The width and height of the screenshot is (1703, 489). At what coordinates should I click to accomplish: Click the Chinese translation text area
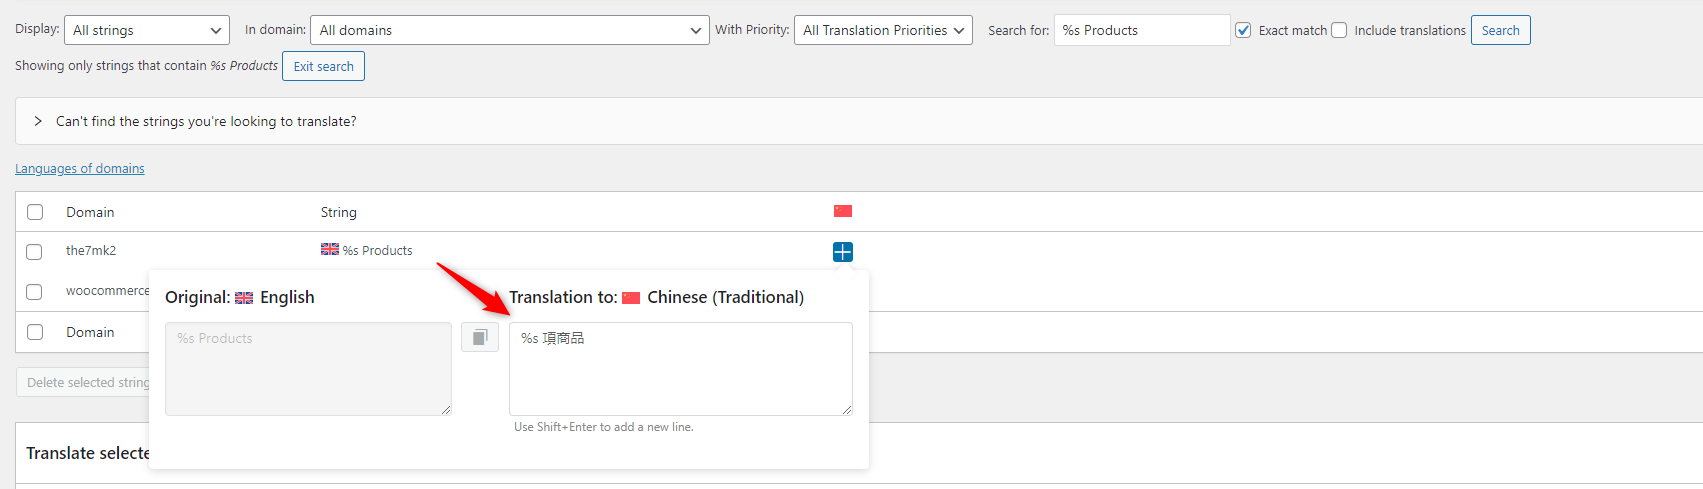[x=681, y=369]
